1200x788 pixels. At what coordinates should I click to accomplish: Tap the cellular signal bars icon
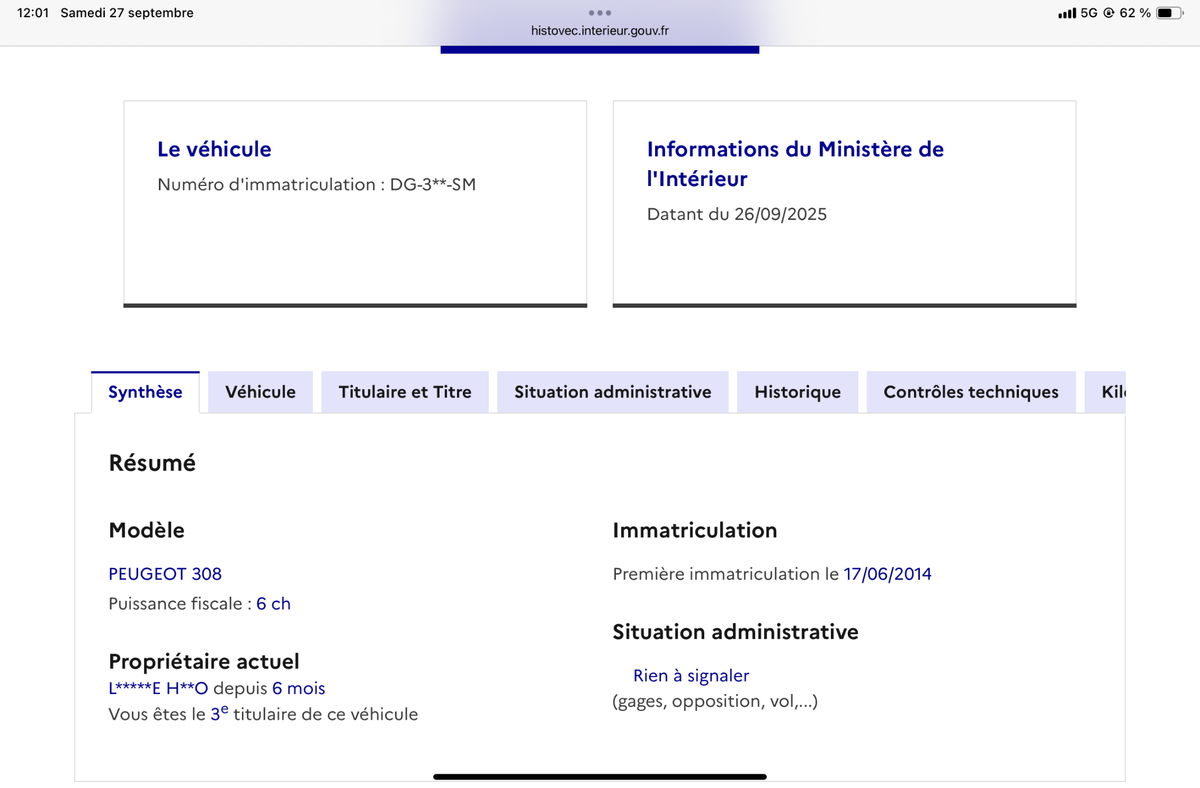tap(1067, 13)
